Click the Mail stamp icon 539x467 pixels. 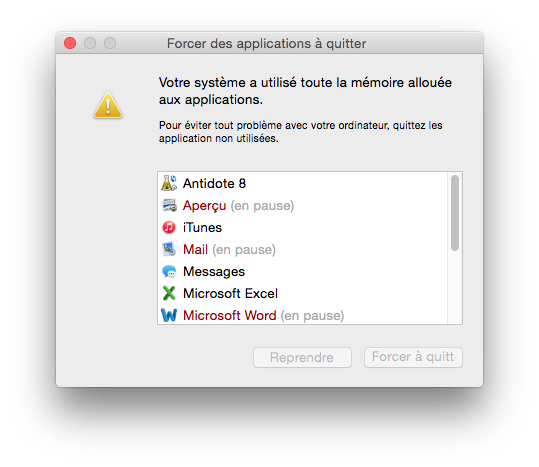click(169, 249)
